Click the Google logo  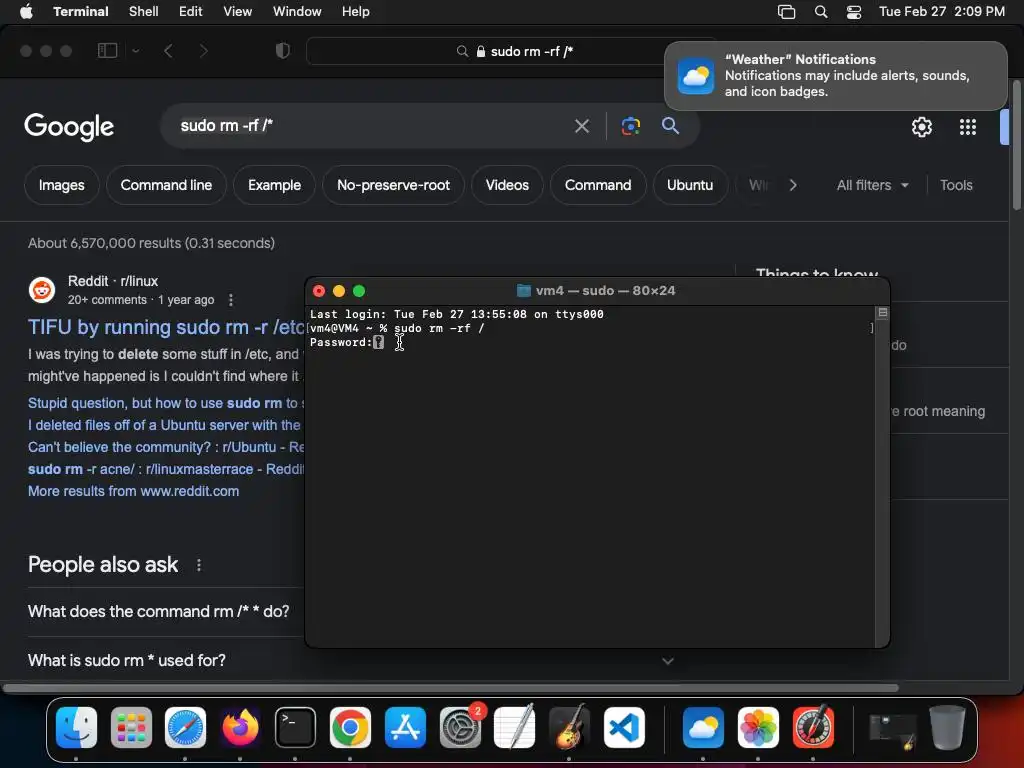tap(69, 127)
